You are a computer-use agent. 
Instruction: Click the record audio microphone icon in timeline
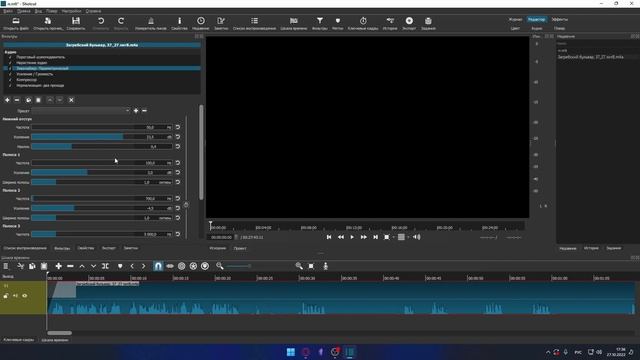(x=325, y=266)
